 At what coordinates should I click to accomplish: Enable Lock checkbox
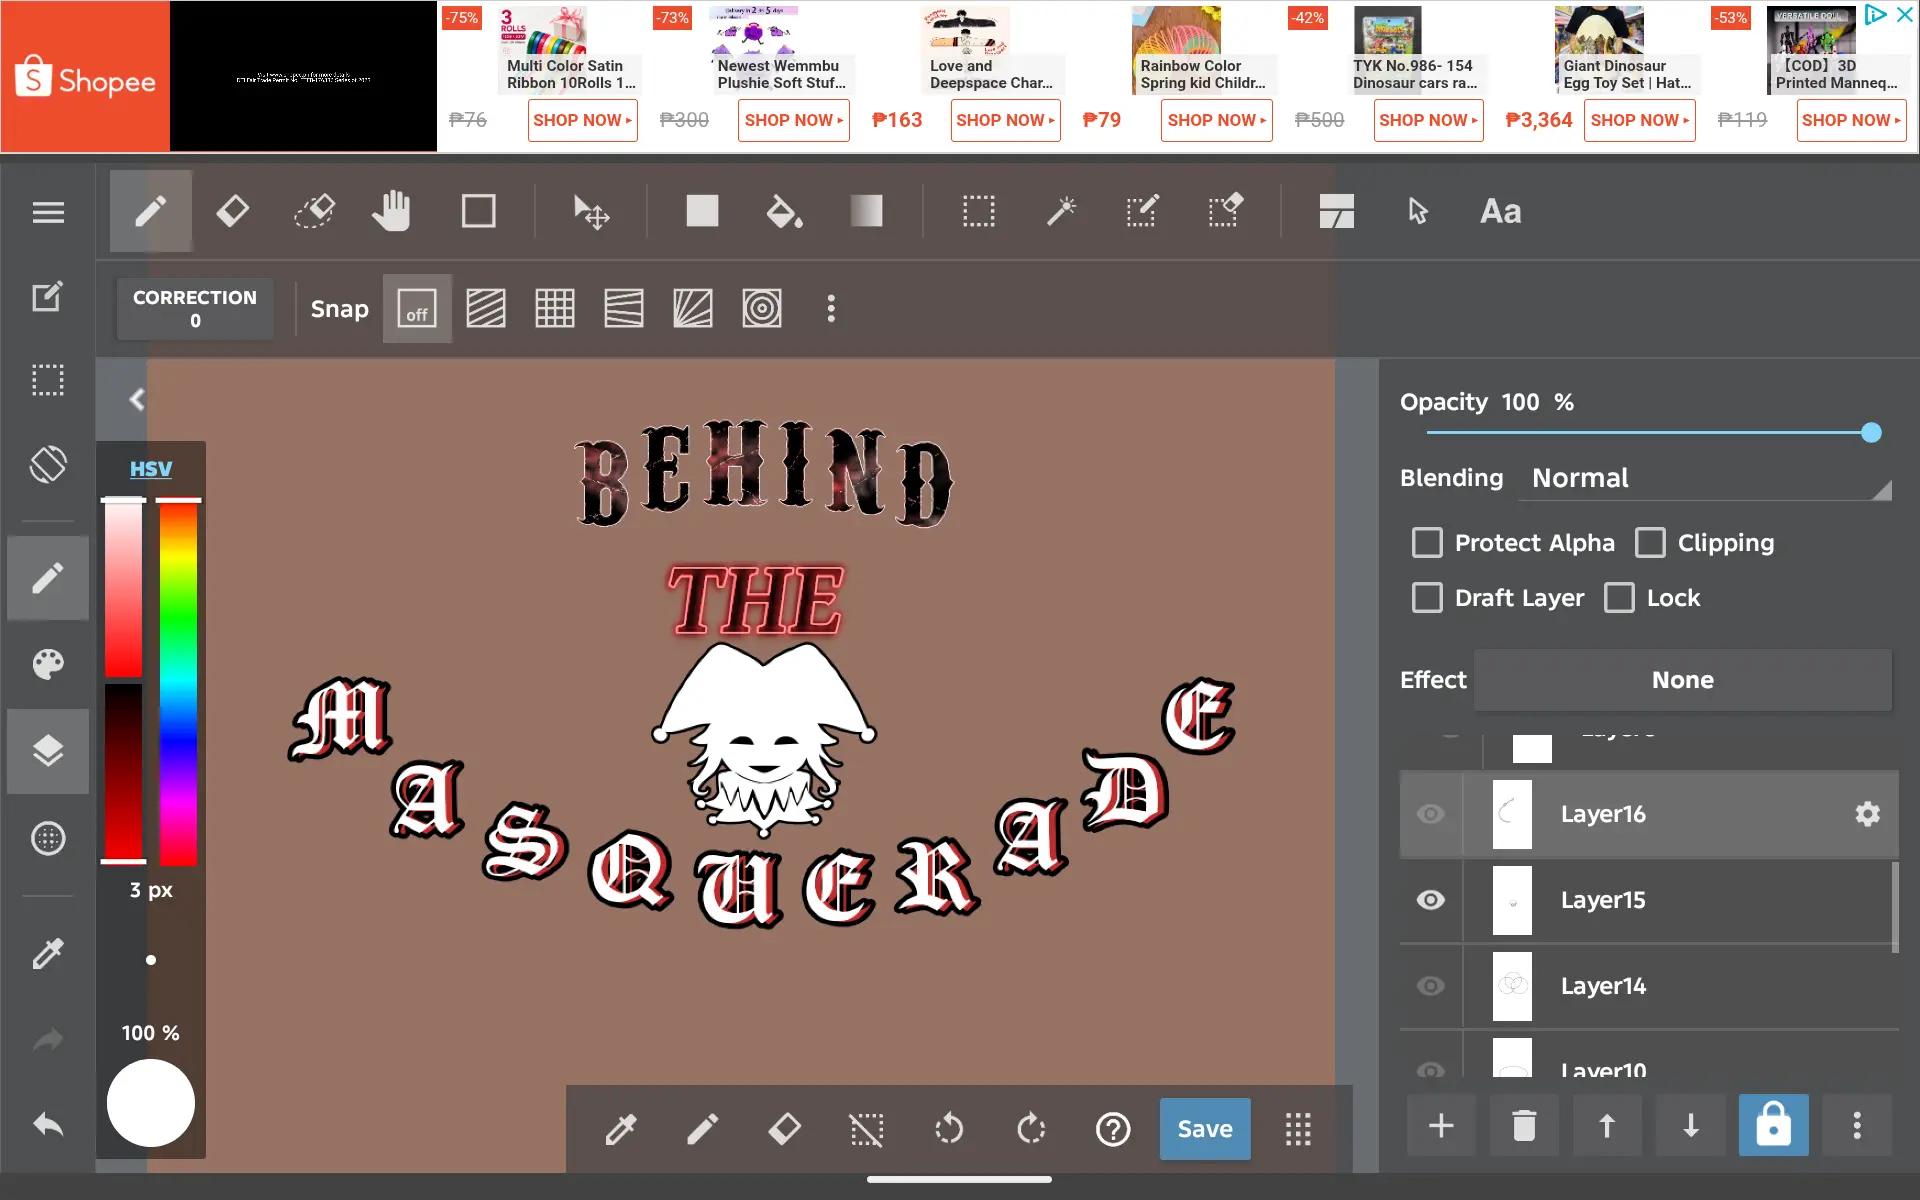click(1619, 598)
